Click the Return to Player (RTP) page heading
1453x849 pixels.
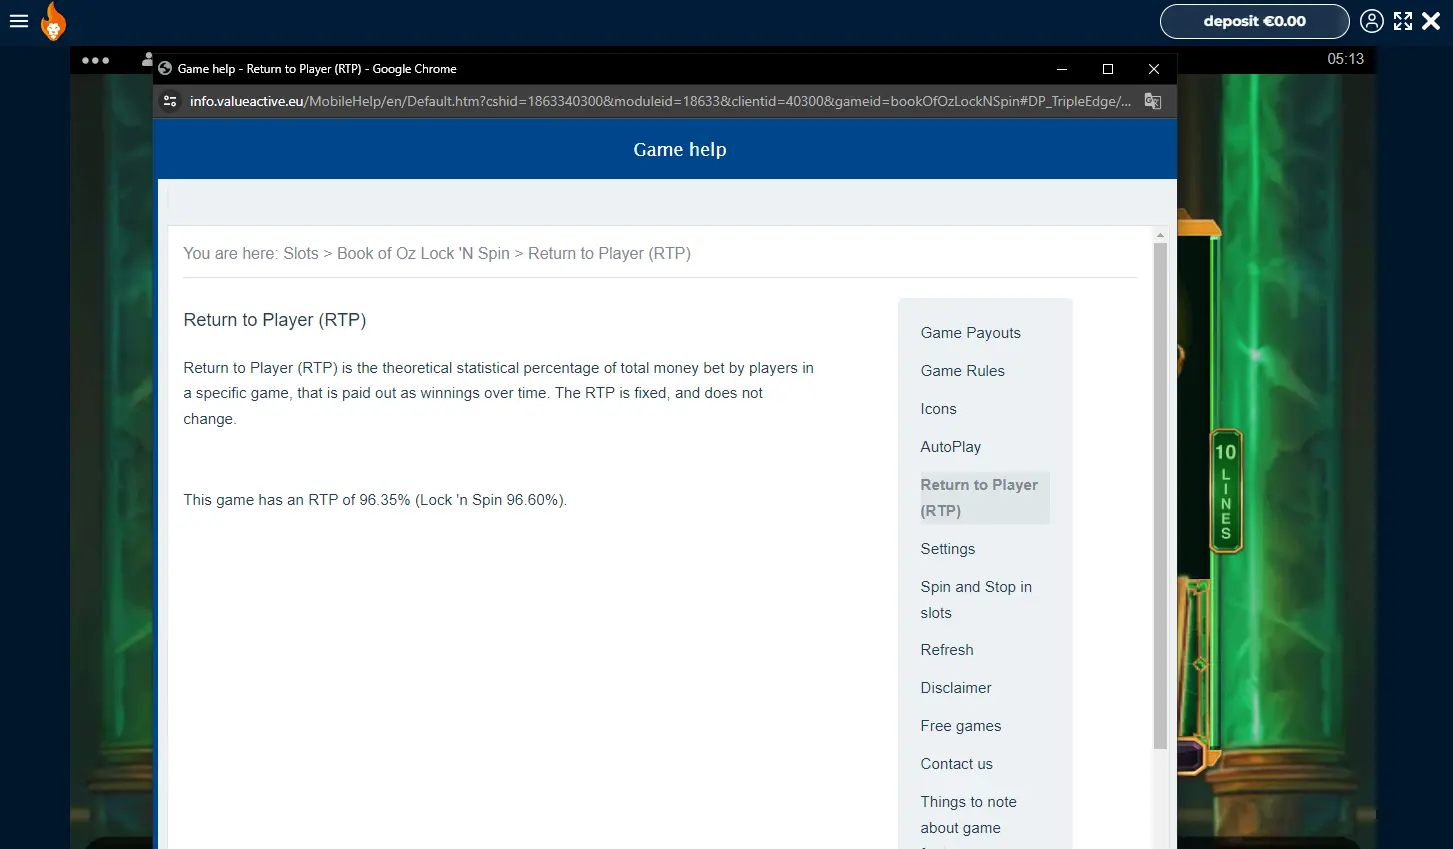[275, 320]
